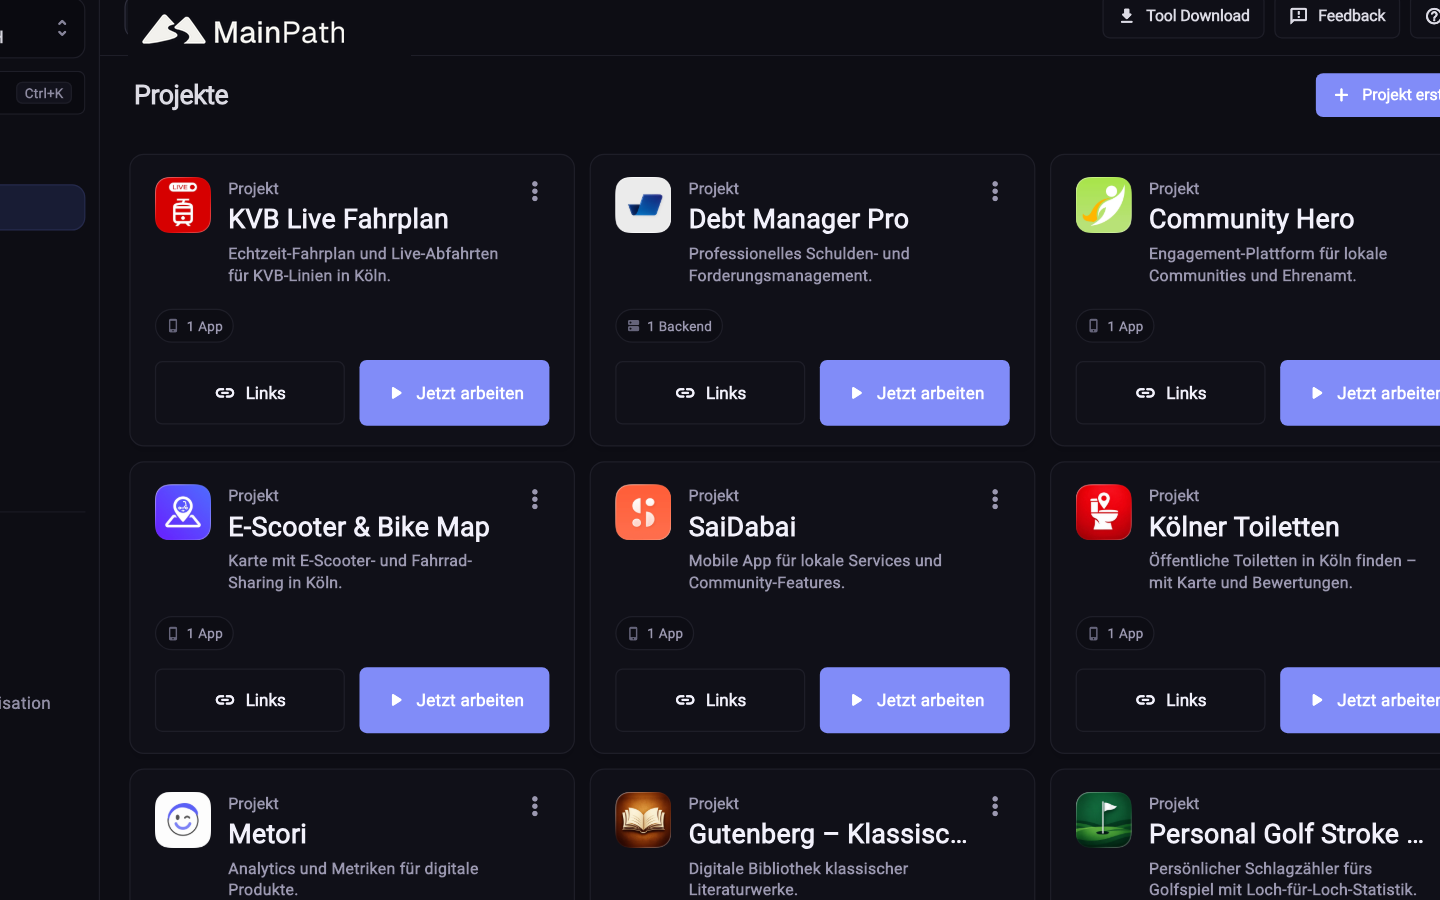Click the SaiDabai app icon
This screenshot has height=900, width=1440.
pyautogui.click(x=643, y=512)
